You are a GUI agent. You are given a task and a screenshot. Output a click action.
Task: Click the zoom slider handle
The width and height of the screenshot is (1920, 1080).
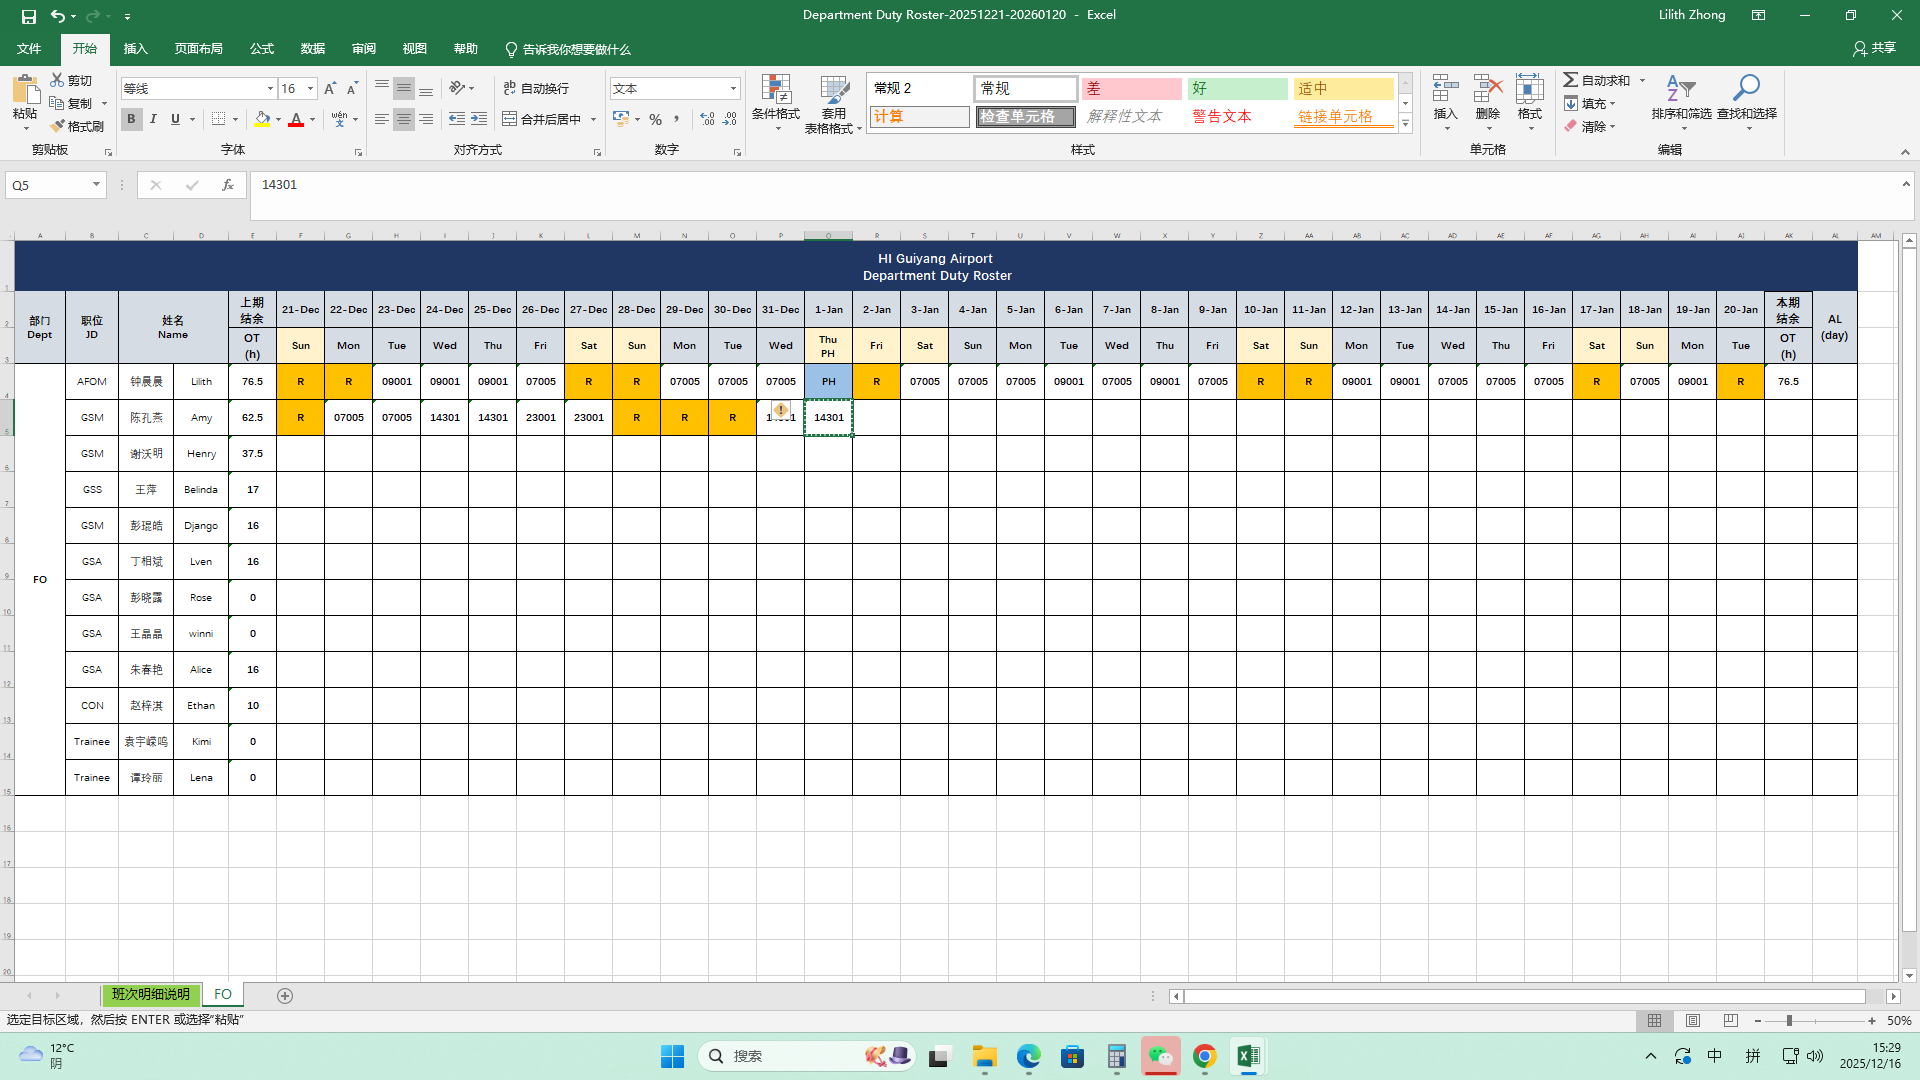pos(1789,1021)
